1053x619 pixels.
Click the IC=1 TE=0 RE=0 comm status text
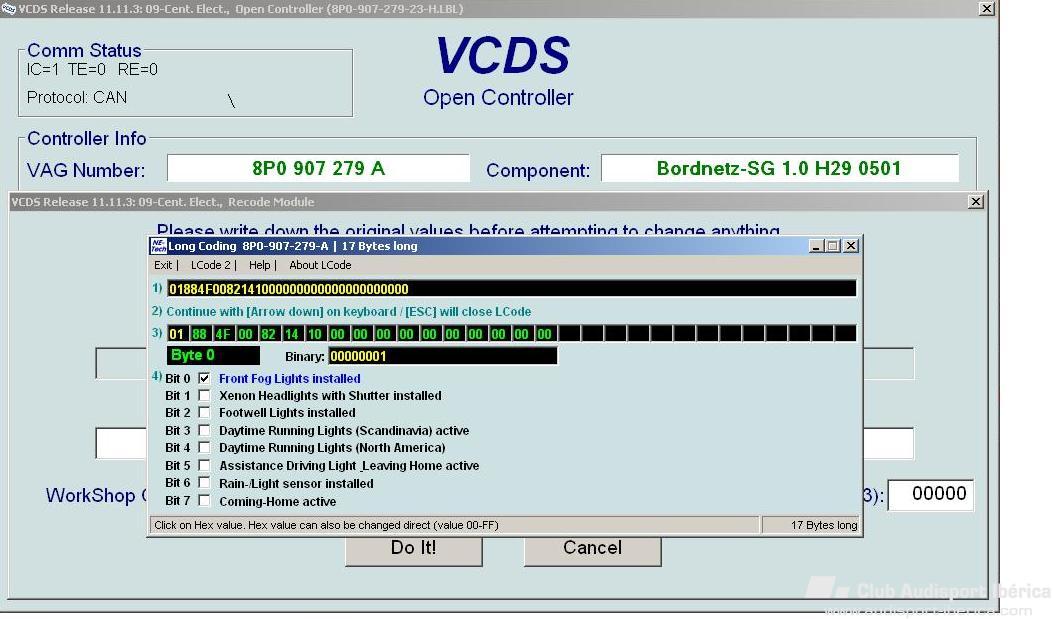click(x=92, y=69)
